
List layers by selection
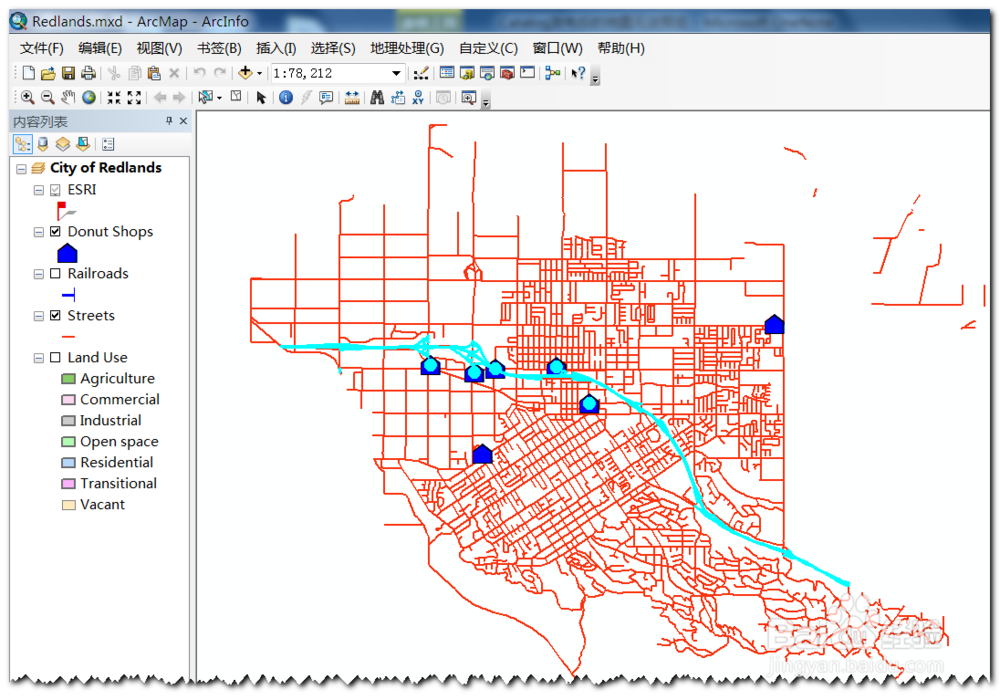click(x=83, y=145)
